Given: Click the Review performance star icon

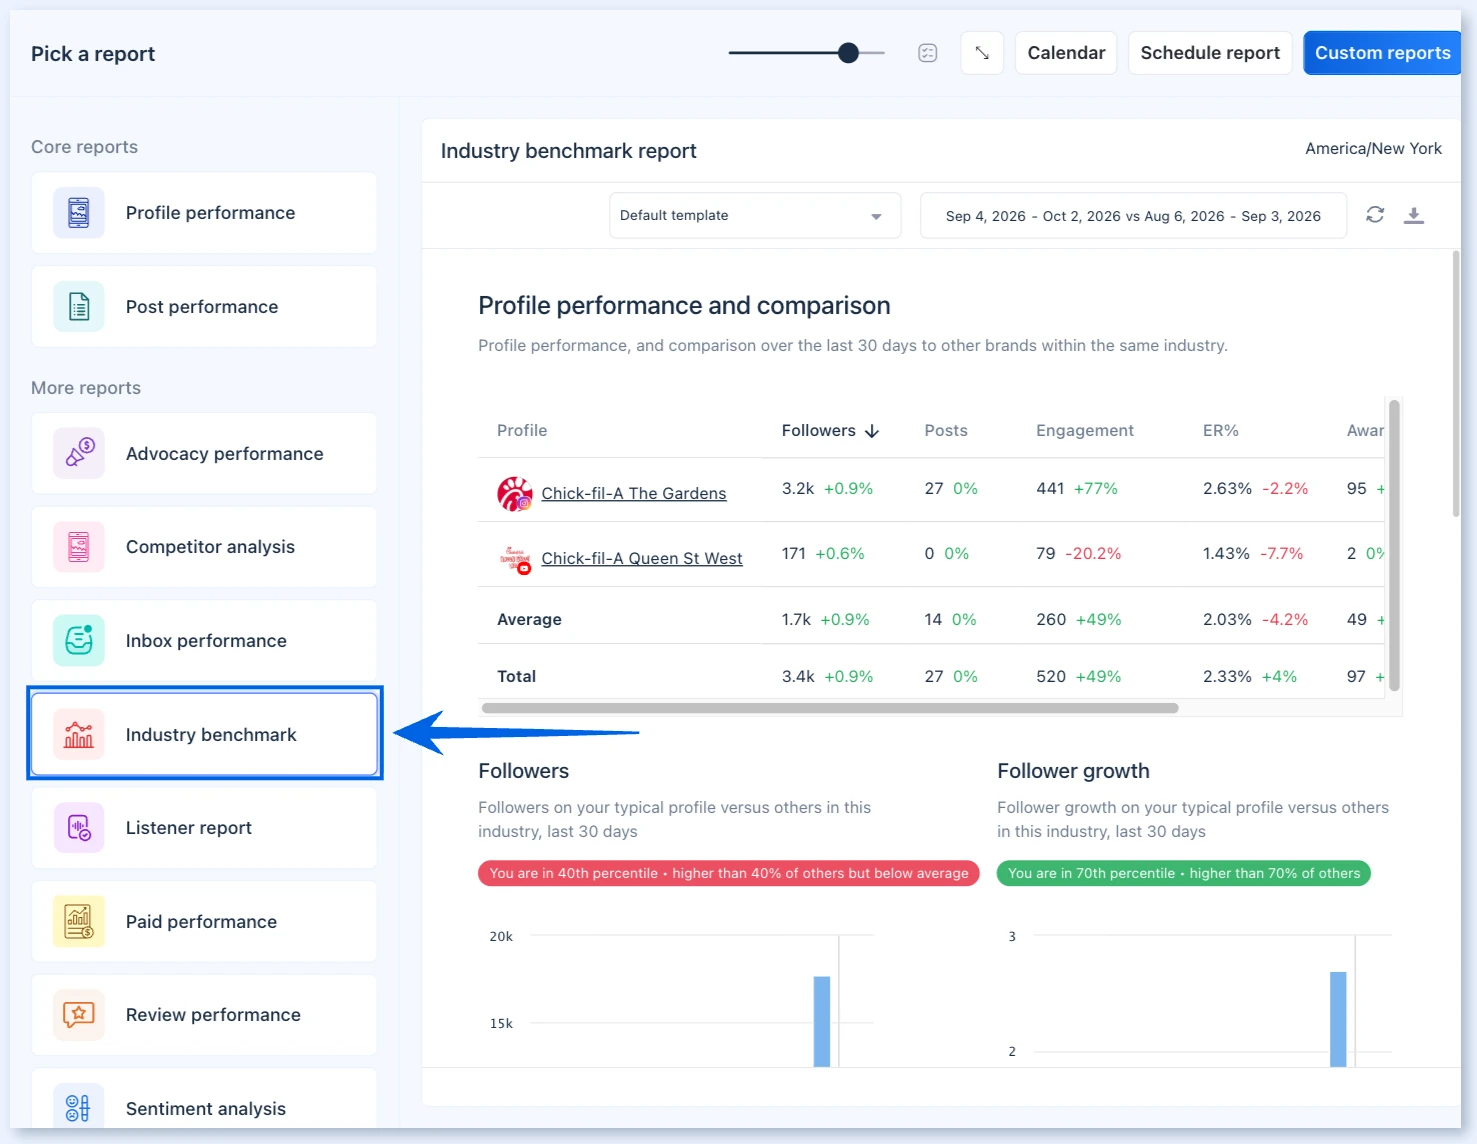Looking at the screenshot, I should pyautogui.click(x=79, y=1015).
